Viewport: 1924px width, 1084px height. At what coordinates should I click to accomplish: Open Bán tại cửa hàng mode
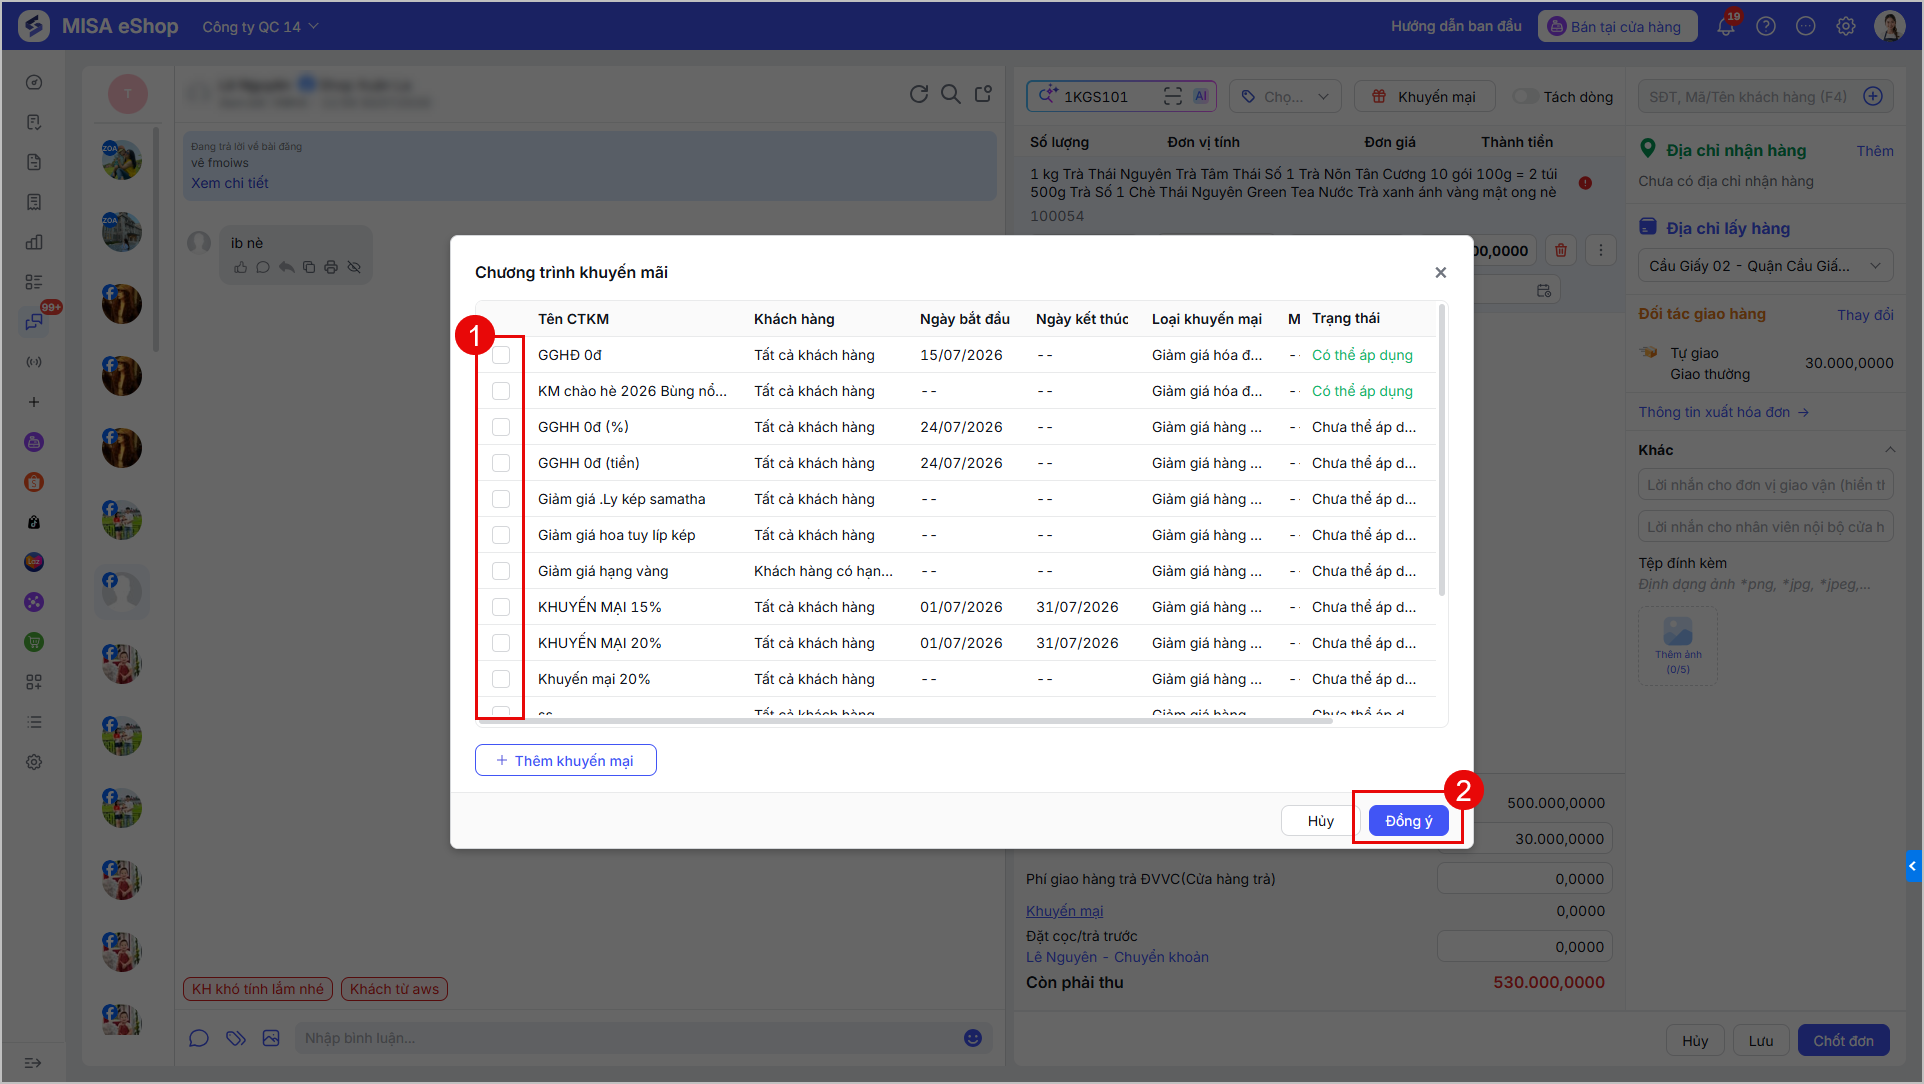coord(1616,27)
